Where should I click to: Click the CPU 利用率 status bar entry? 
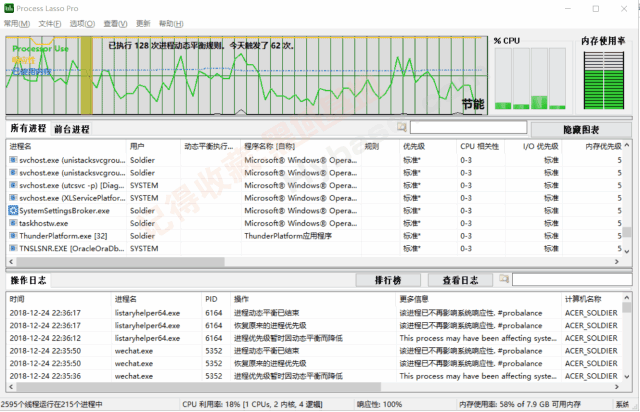point(252,404)
